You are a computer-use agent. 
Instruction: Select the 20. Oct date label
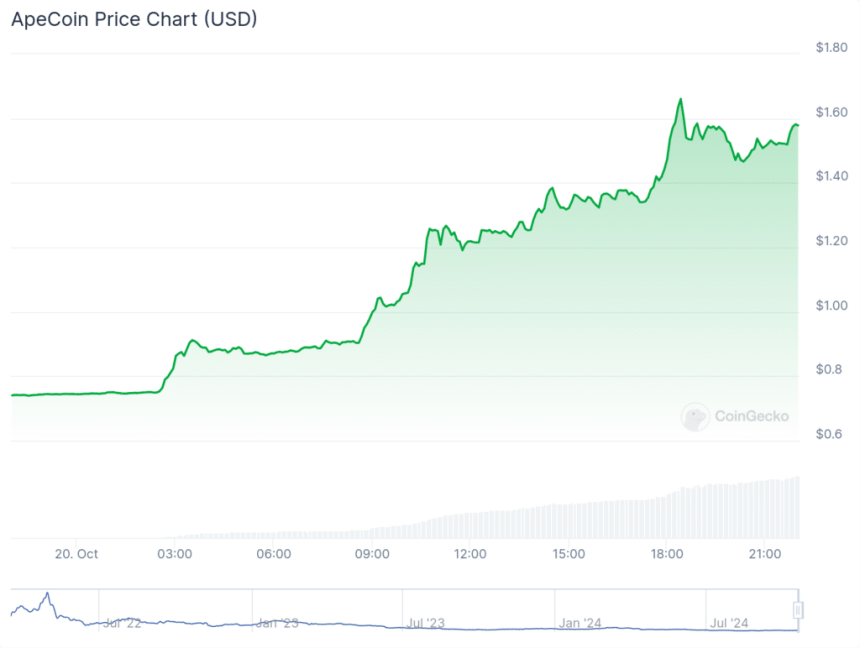[x=76, y=553]
